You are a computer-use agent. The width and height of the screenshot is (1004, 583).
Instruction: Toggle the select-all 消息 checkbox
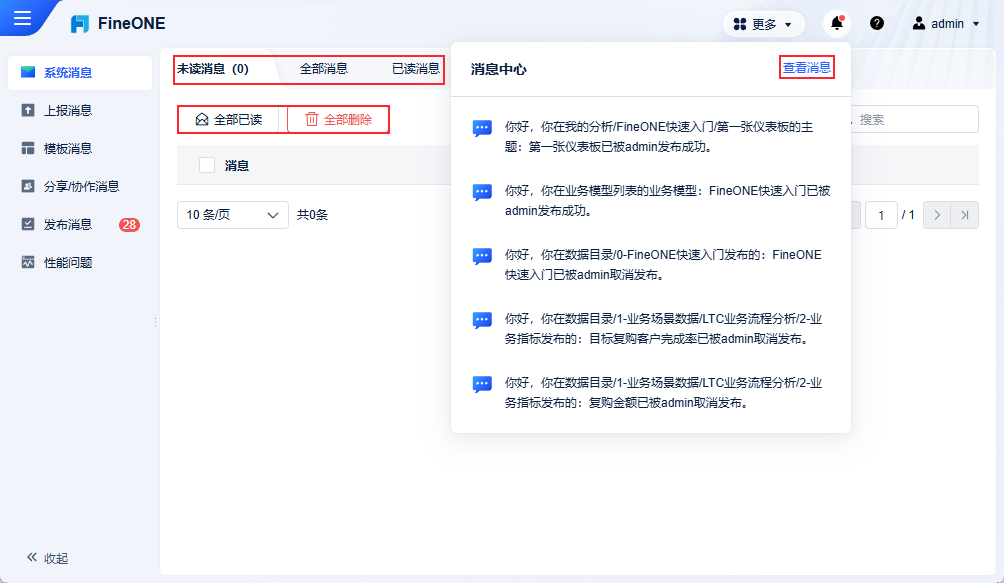tap(207, 165)
